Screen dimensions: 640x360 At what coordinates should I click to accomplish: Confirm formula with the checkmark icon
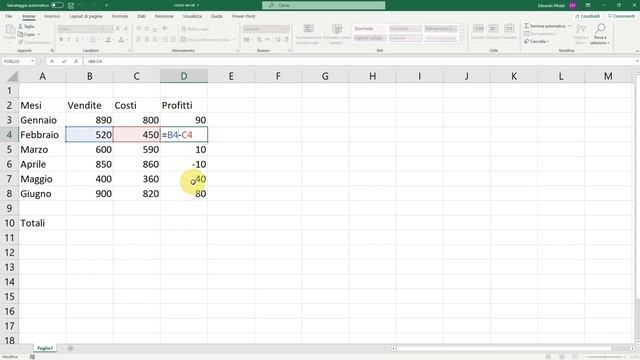click(x=64, y=61)
